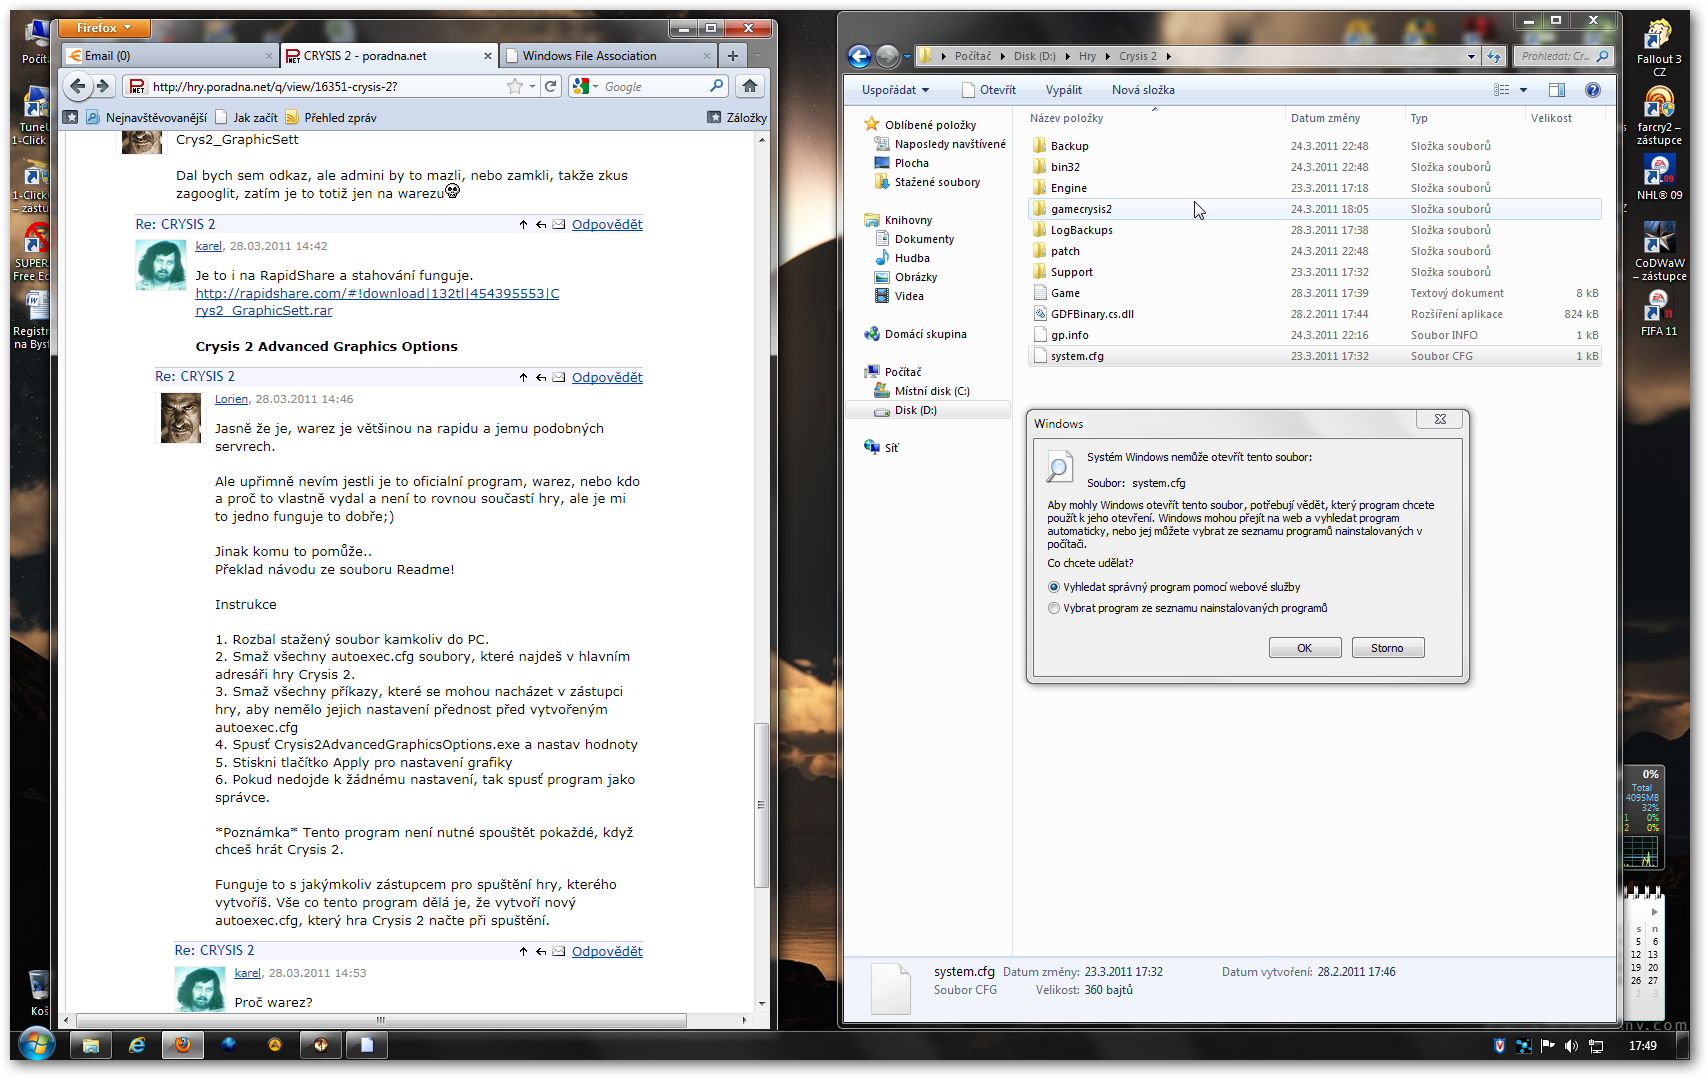Image resolution: width=1708 pixels, height=1078 pixels.
Task: Open Explorer help
Action: coord(1593,90)
